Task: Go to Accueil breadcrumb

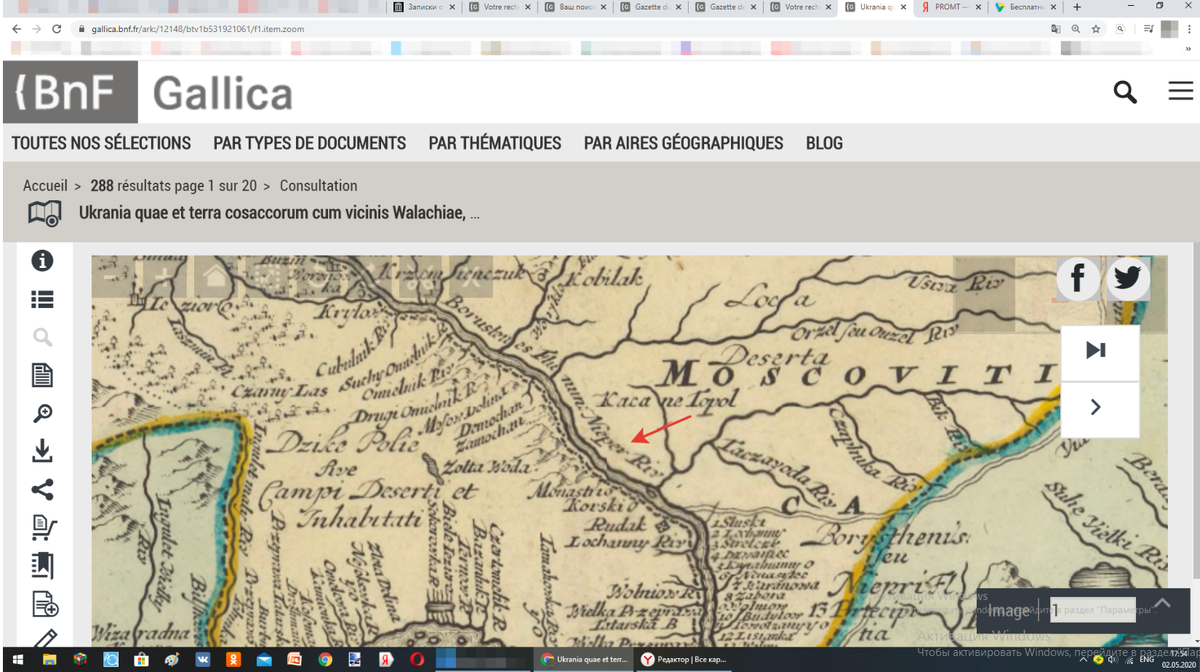Action: coord(45,186)
